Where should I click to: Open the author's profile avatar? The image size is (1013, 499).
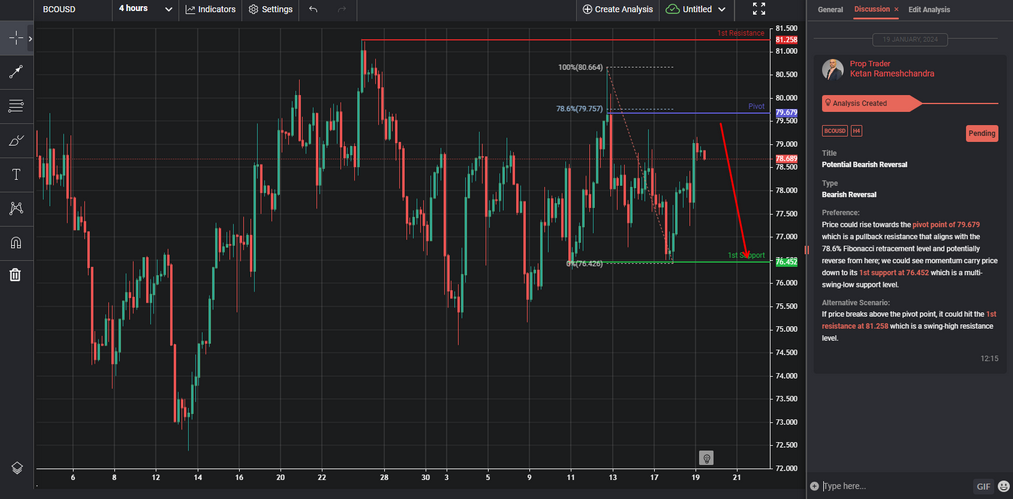tap(833, 69)
